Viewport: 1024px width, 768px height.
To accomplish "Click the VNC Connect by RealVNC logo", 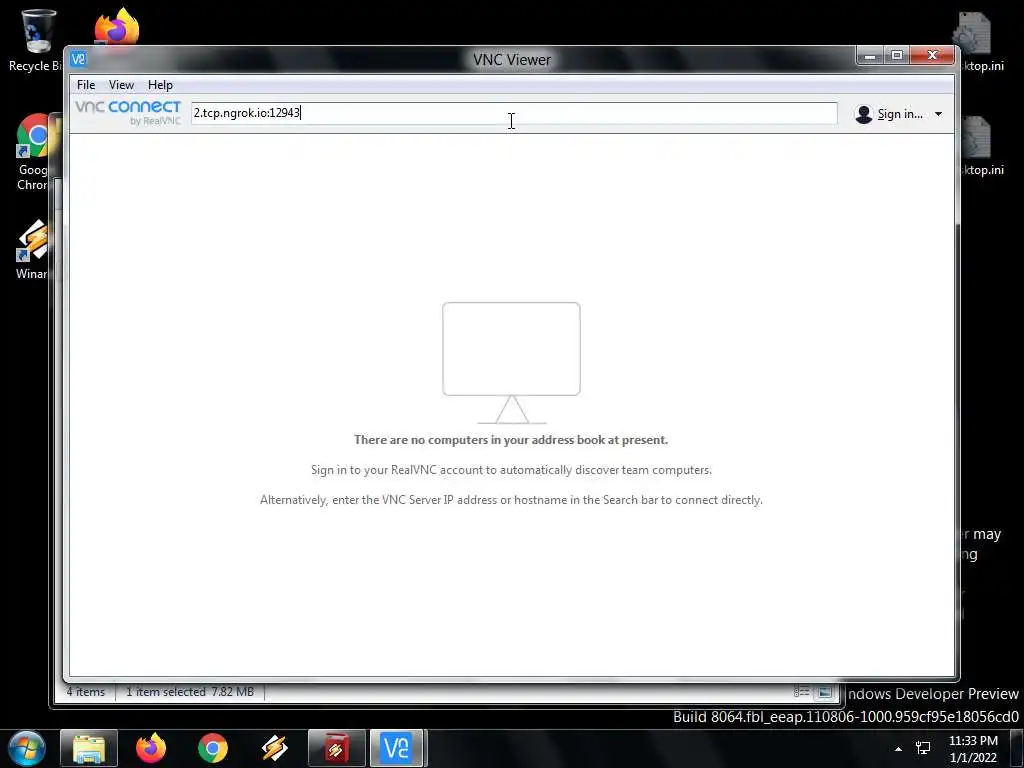I will click(x=128, y=112).
